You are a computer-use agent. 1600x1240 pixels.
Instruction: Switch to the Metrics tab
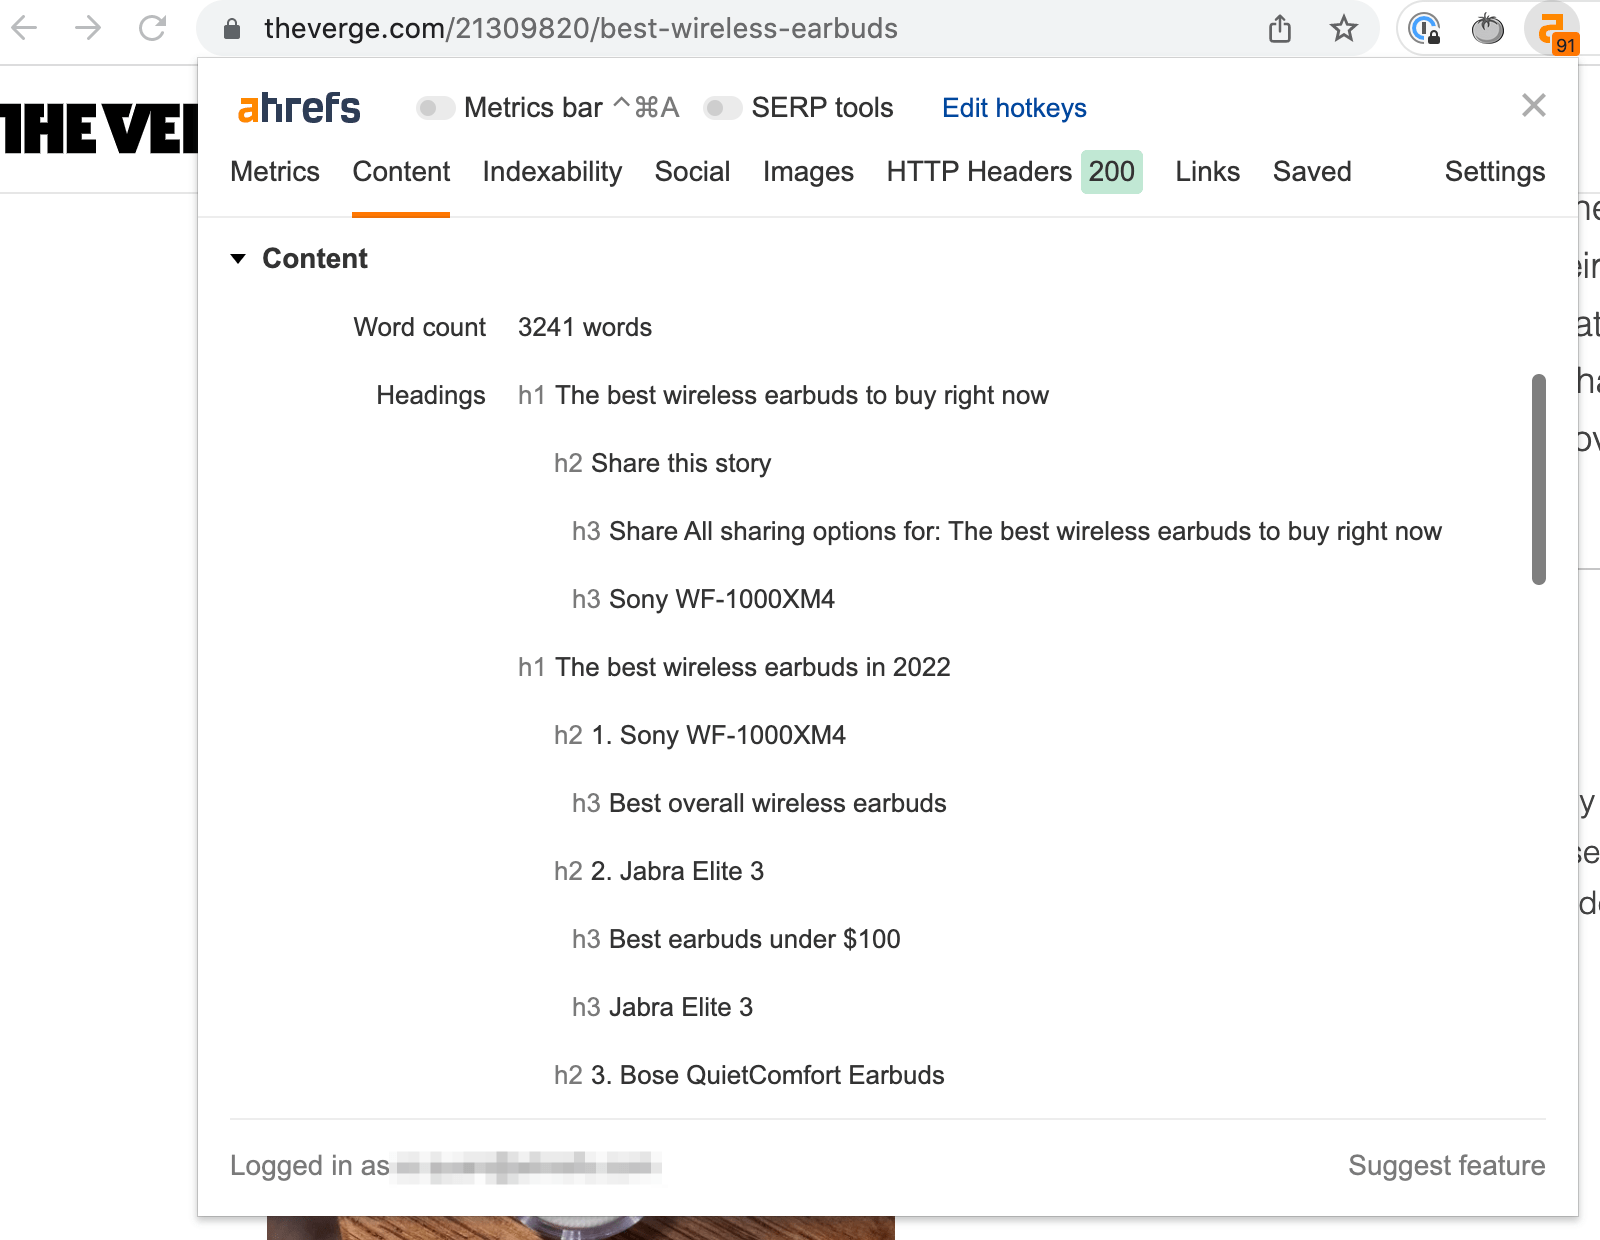(275, 172)
